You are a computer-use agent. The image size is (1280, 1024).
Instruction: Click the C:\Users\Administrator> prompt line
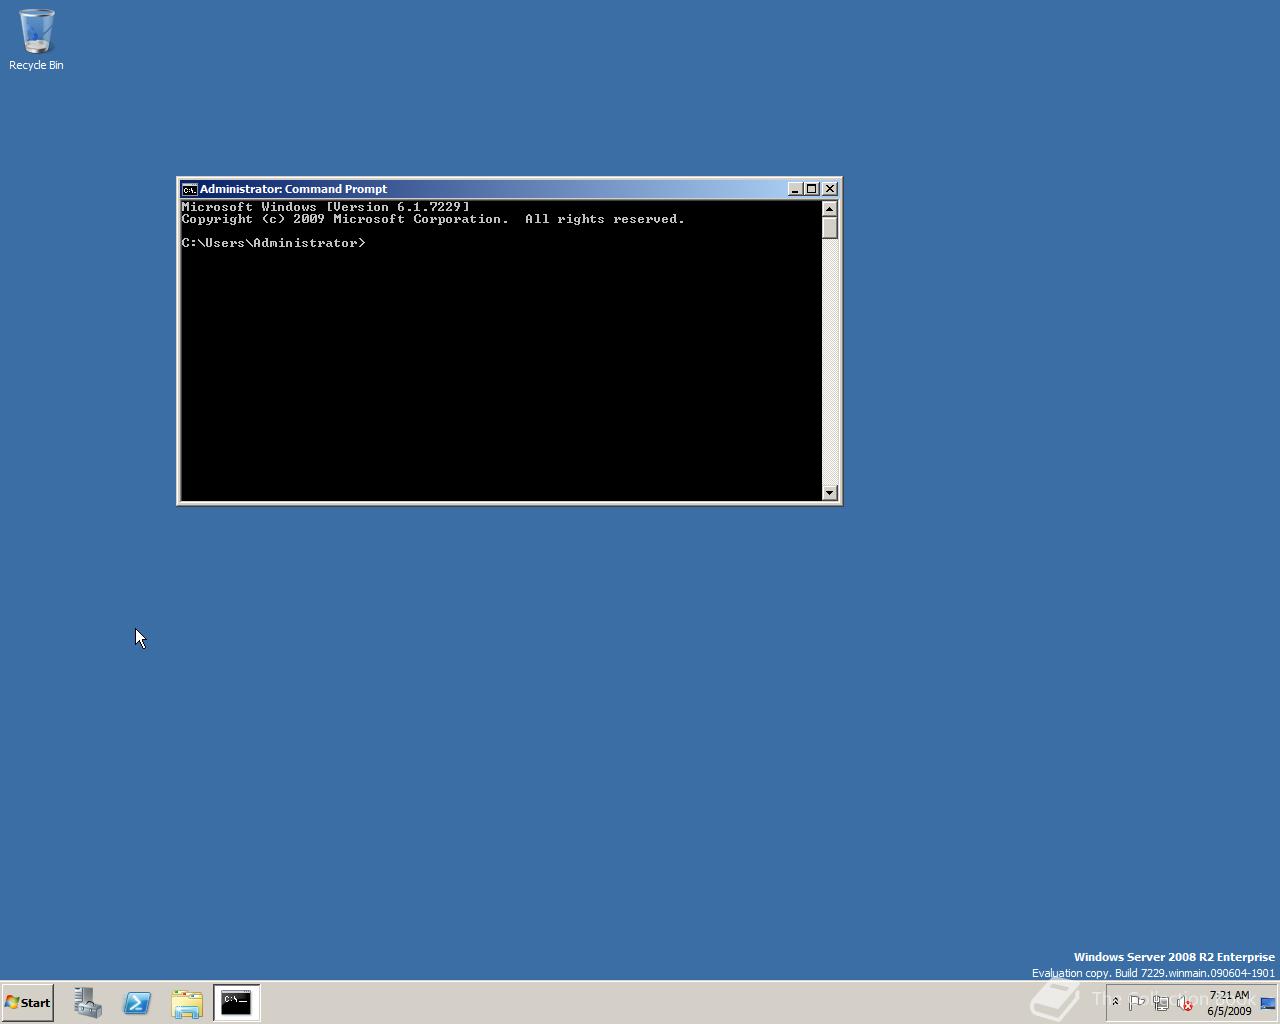[x=274, y=243]
